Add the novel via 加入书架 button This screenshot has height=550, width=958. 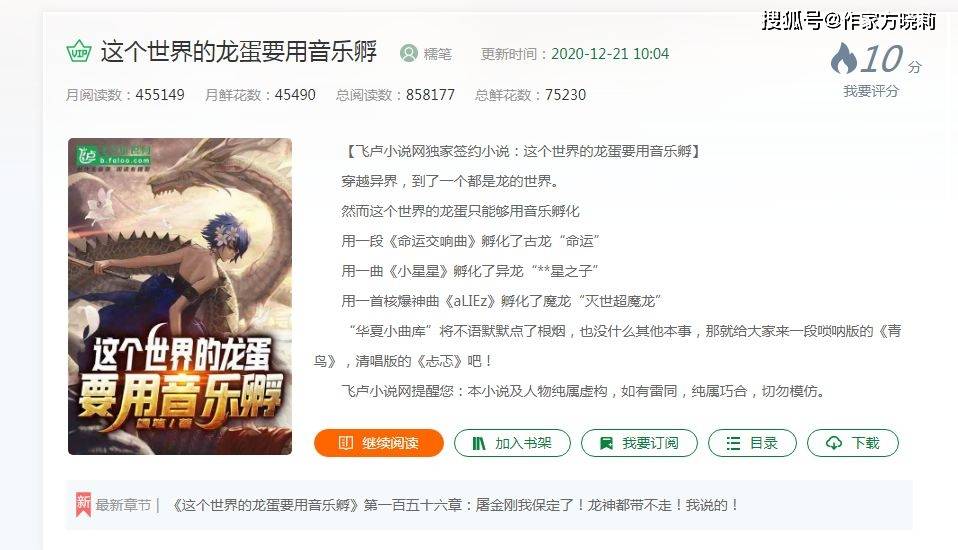click(512, 443)
